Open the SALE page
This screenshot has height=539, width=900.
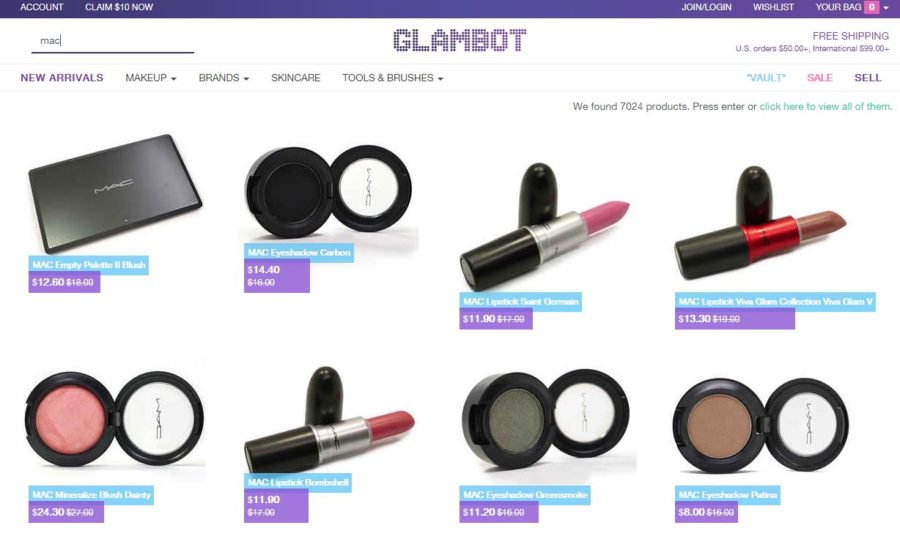(x=820, y=77)
